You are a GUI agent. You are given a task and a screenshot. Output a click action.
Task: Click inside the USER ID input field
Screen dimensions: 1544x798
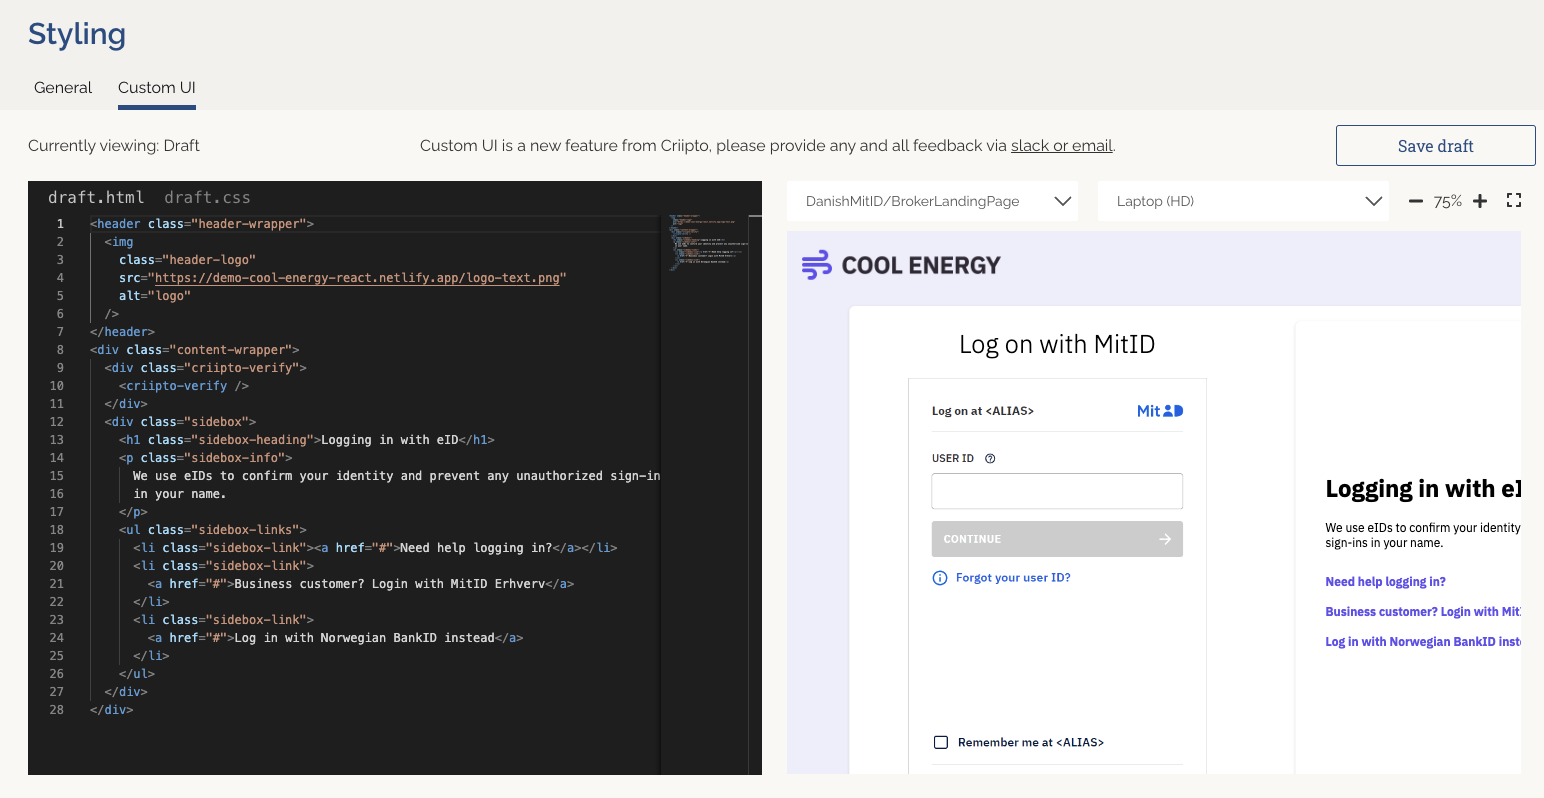(1057, 491)
